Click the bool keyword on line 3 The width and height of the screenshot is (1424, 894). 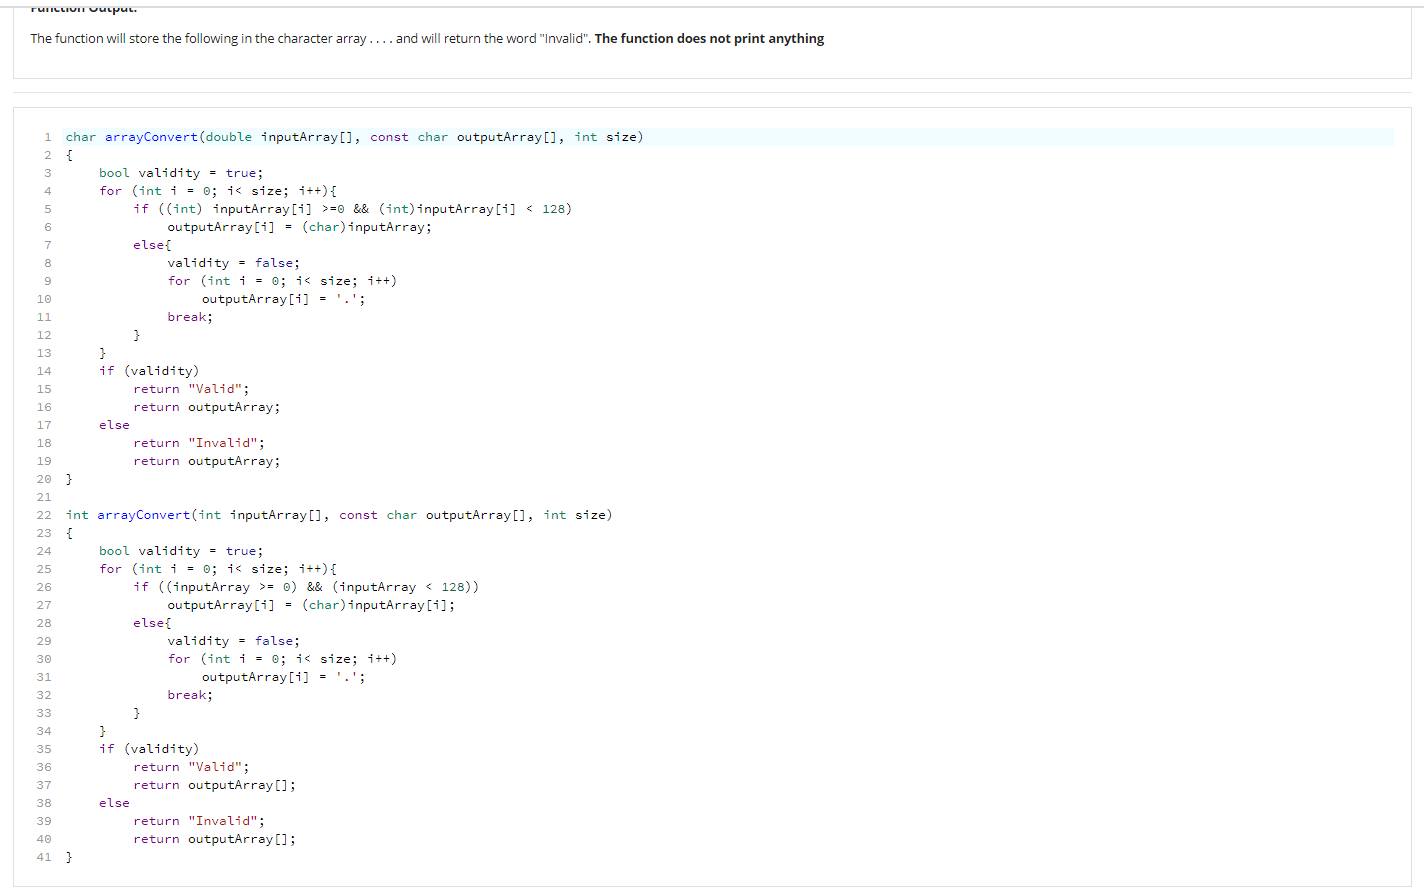(114, 172)
